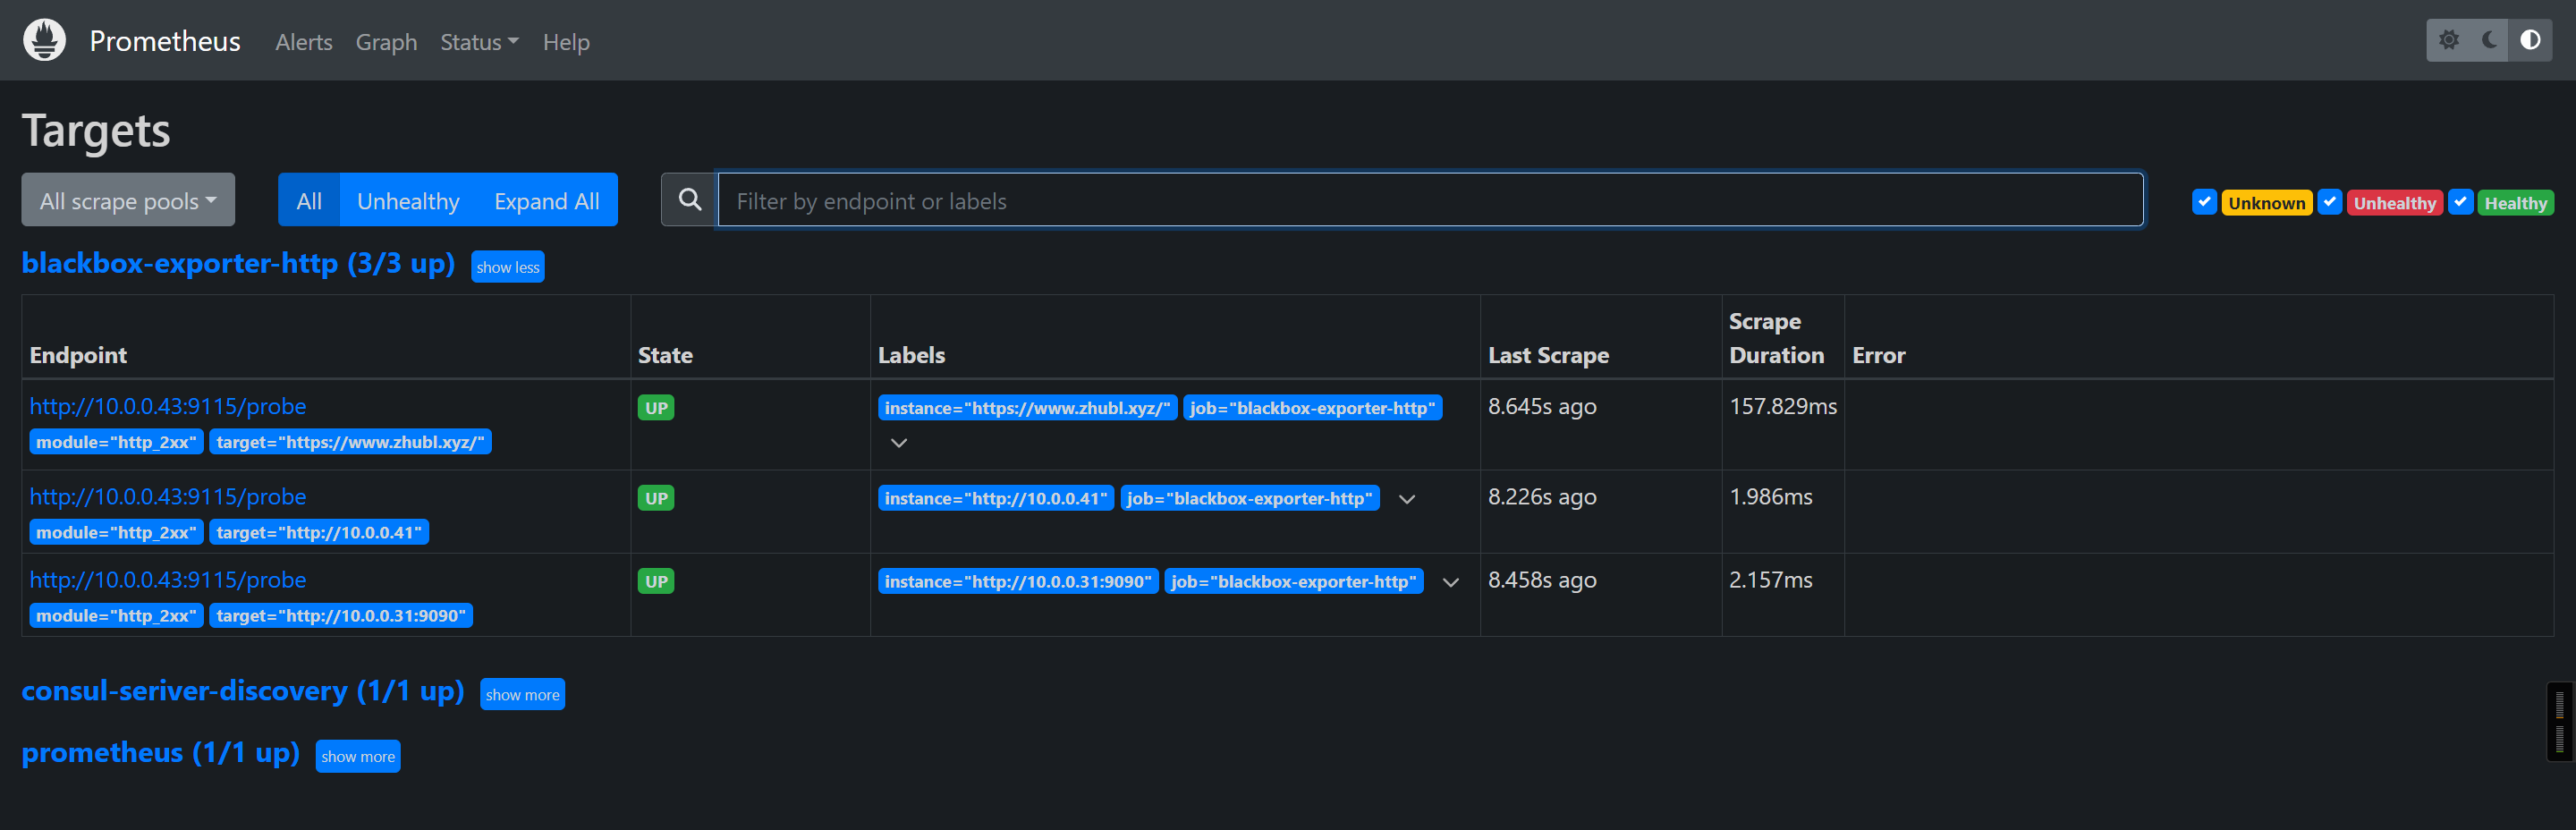Toggle the Unknown state checkbox

[x=2204, y=202]
